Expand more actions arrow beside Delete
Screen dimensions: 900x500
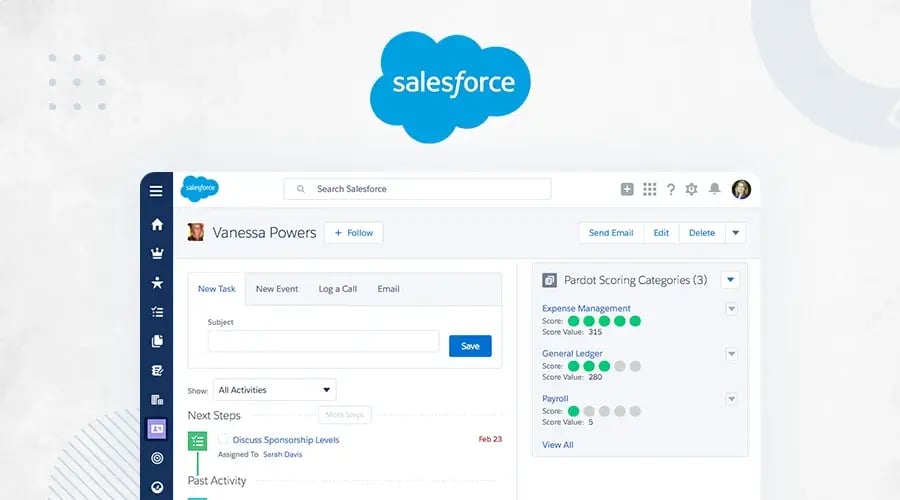click(x=735, y=233)
